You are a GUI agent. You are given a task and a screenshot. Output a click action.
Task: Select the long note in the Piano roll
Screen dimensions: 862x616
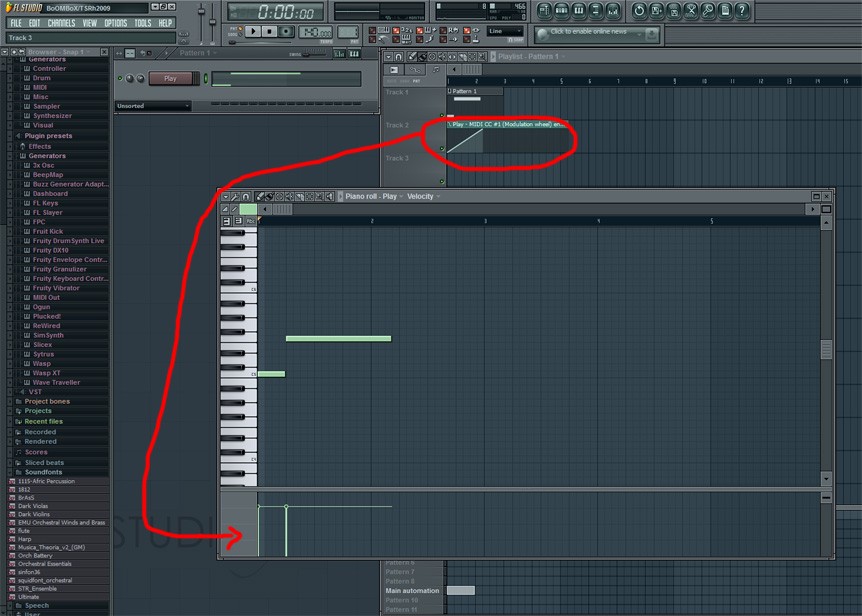[x=339, y=338]
